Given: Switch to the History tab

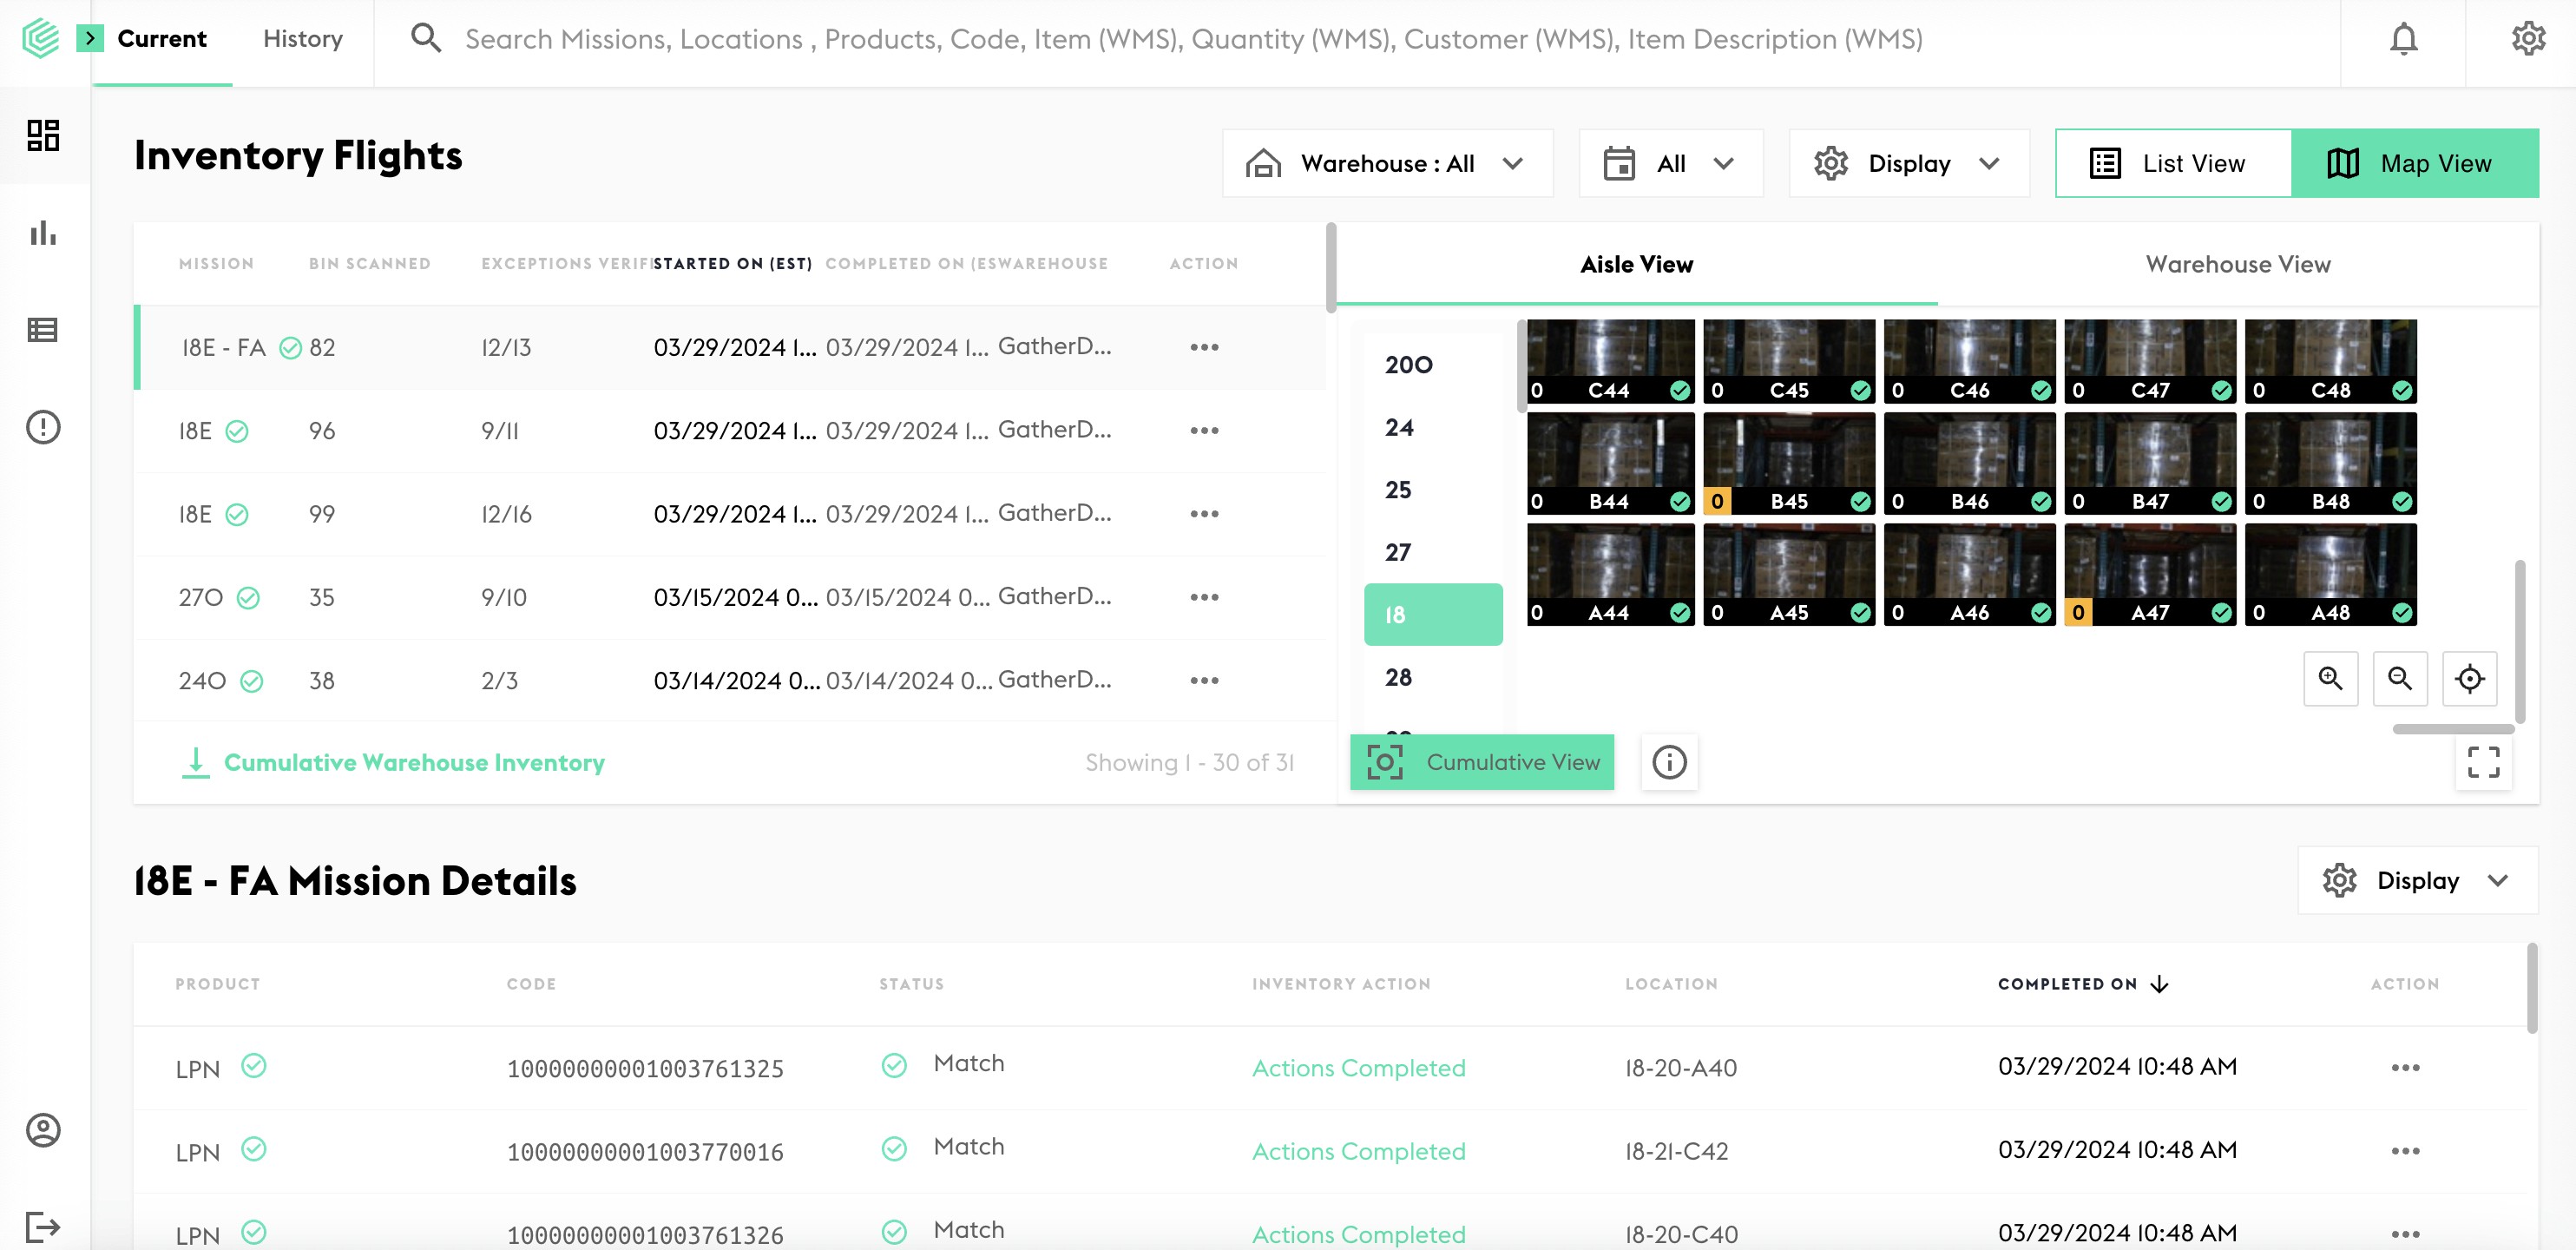Looking at the screenshot, I should click(x=303, y=39).
